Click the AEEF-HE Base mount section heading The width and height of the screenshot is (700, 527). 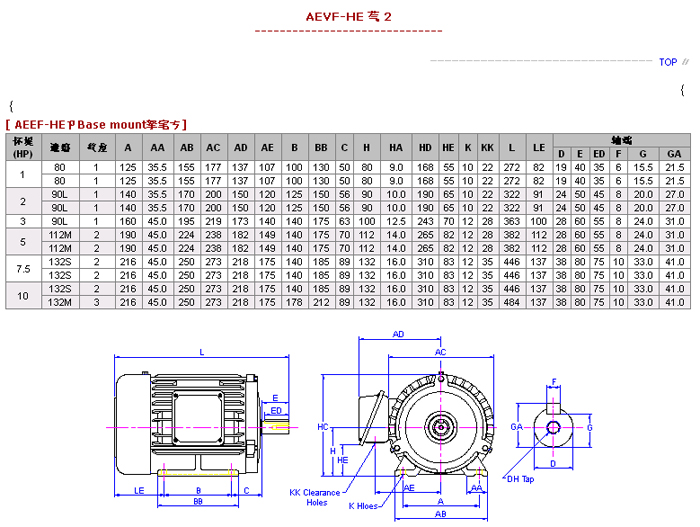[96, 124]
